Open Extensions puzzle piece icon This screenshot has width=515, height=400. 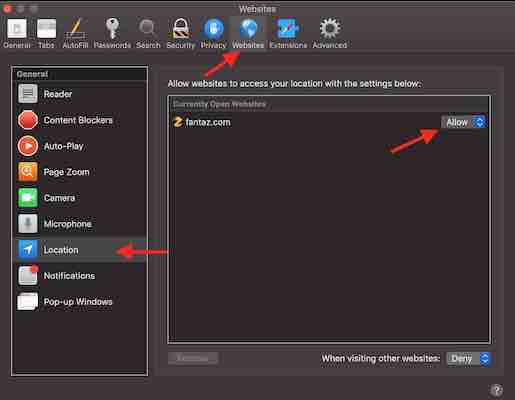(x=288, y=29)
